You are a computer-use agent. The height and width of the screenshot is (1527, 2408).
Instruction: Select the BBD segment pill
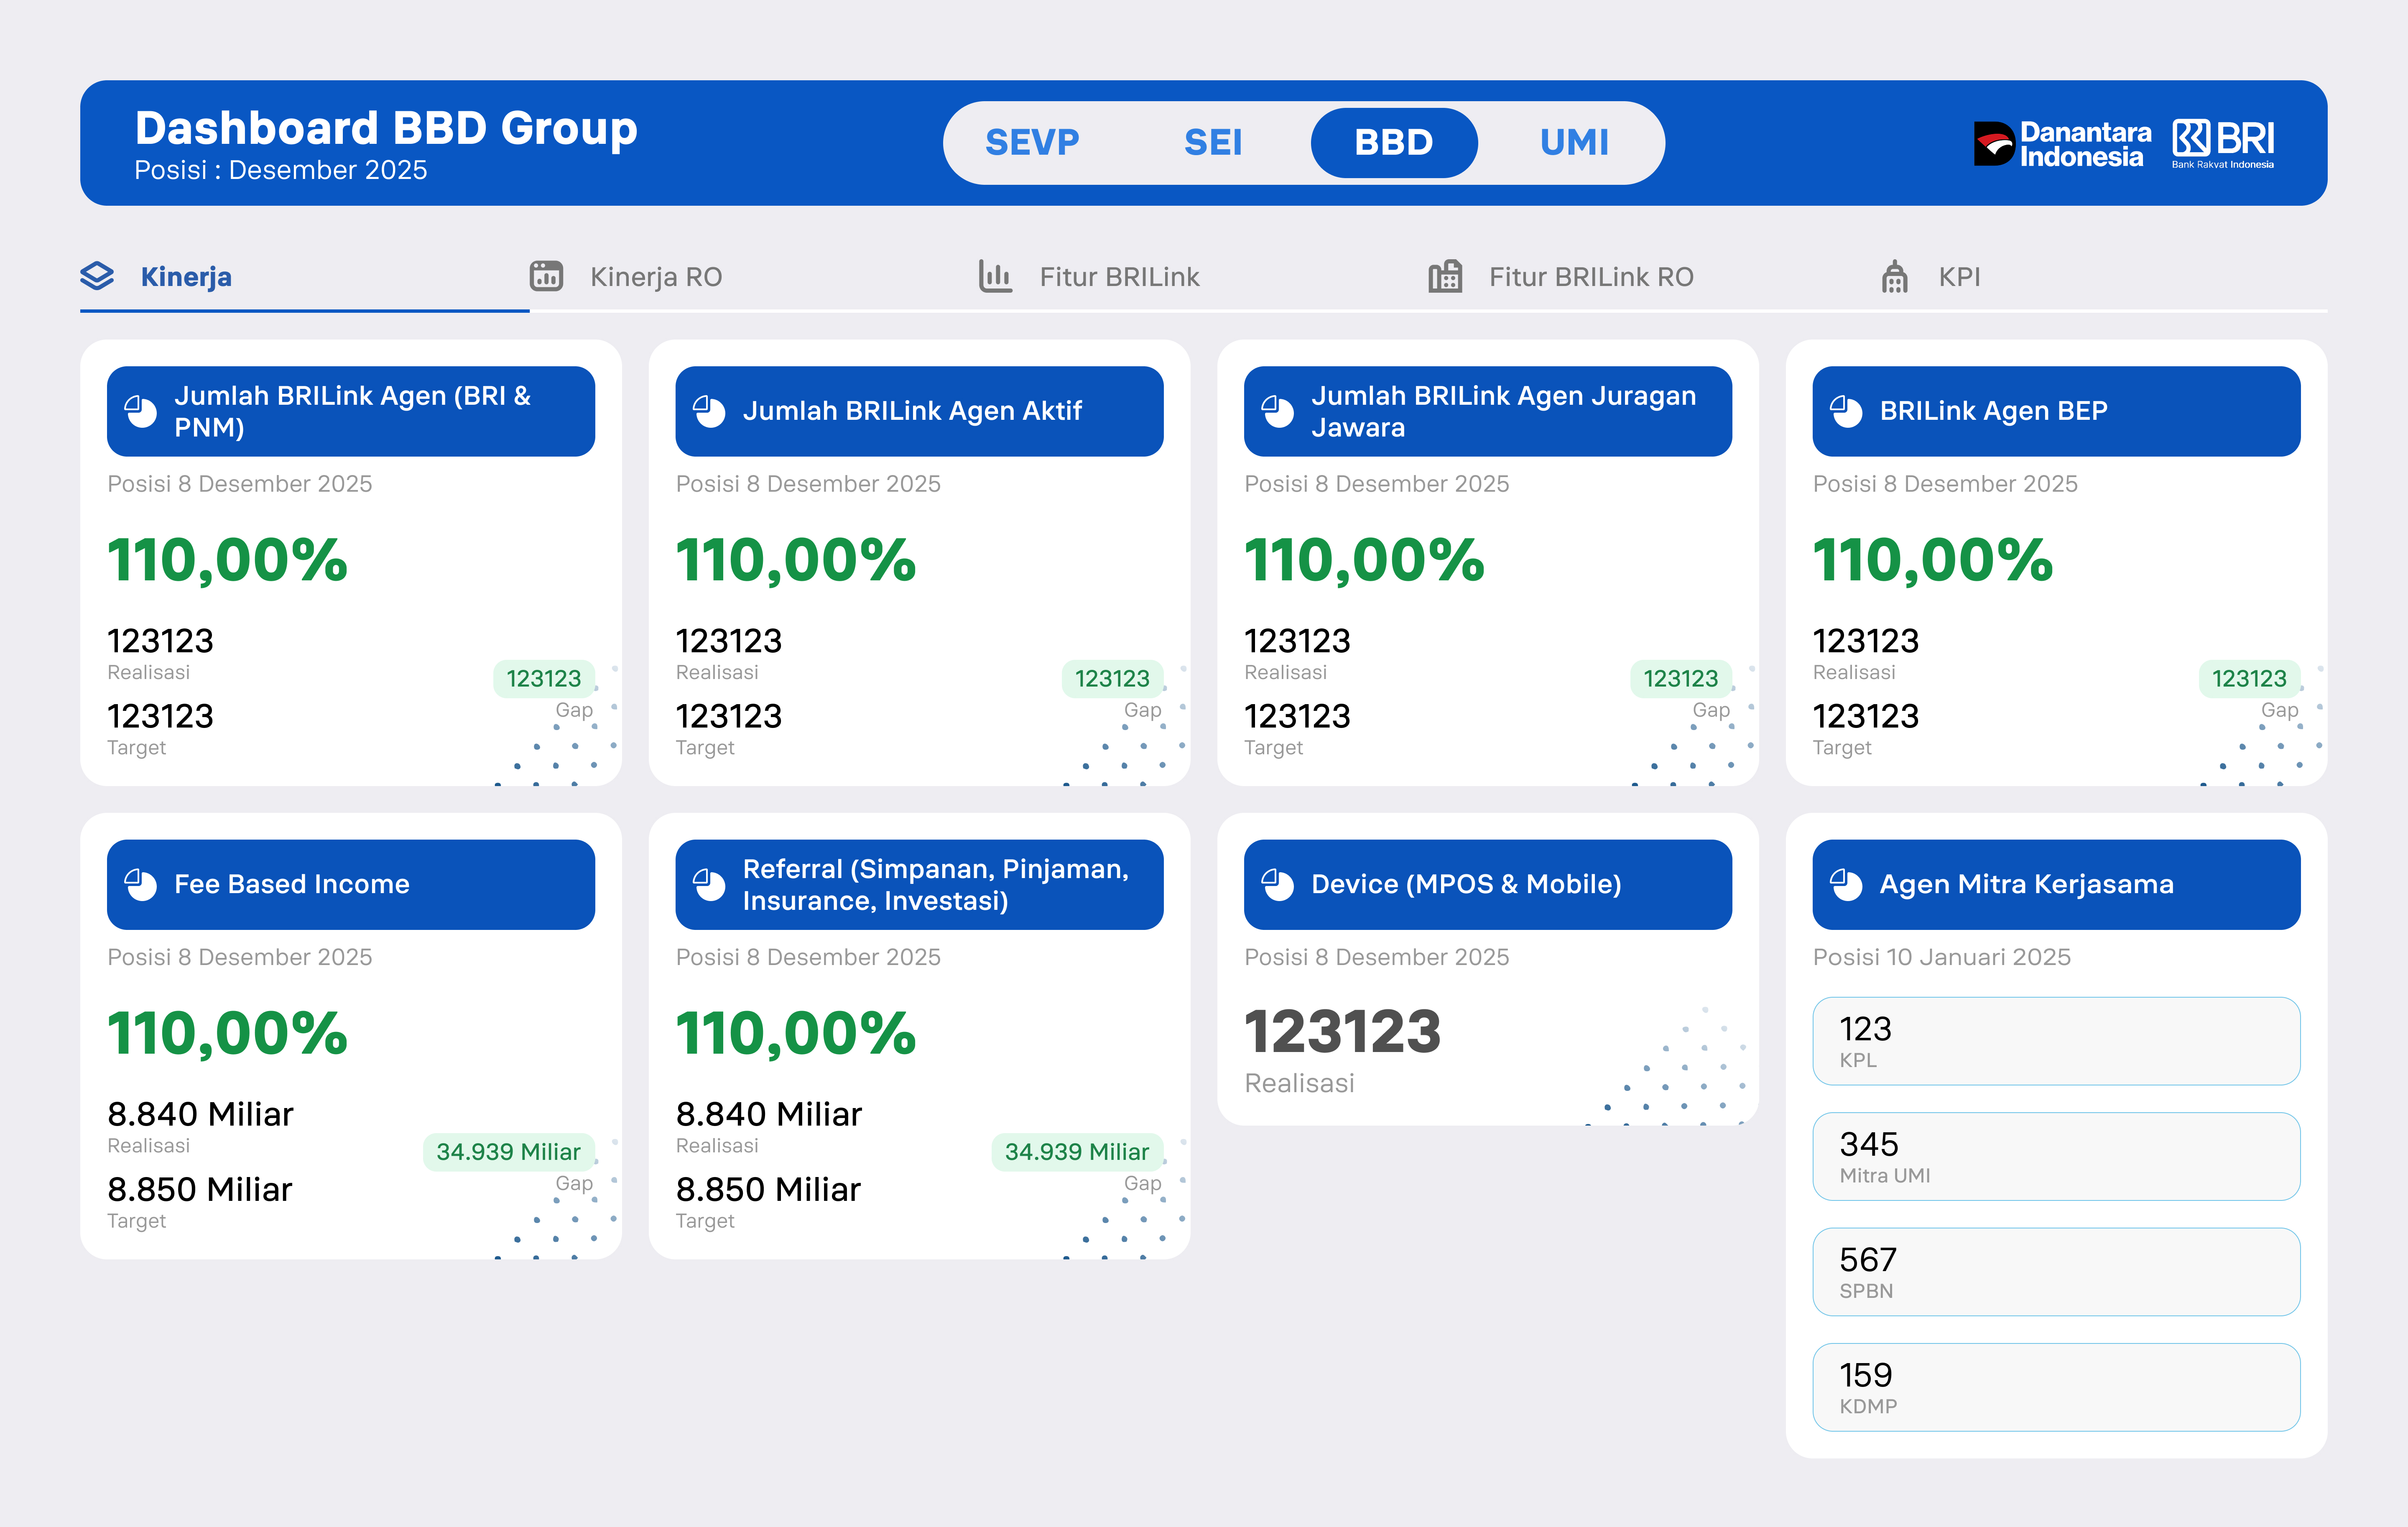[x=1394, y=143]
